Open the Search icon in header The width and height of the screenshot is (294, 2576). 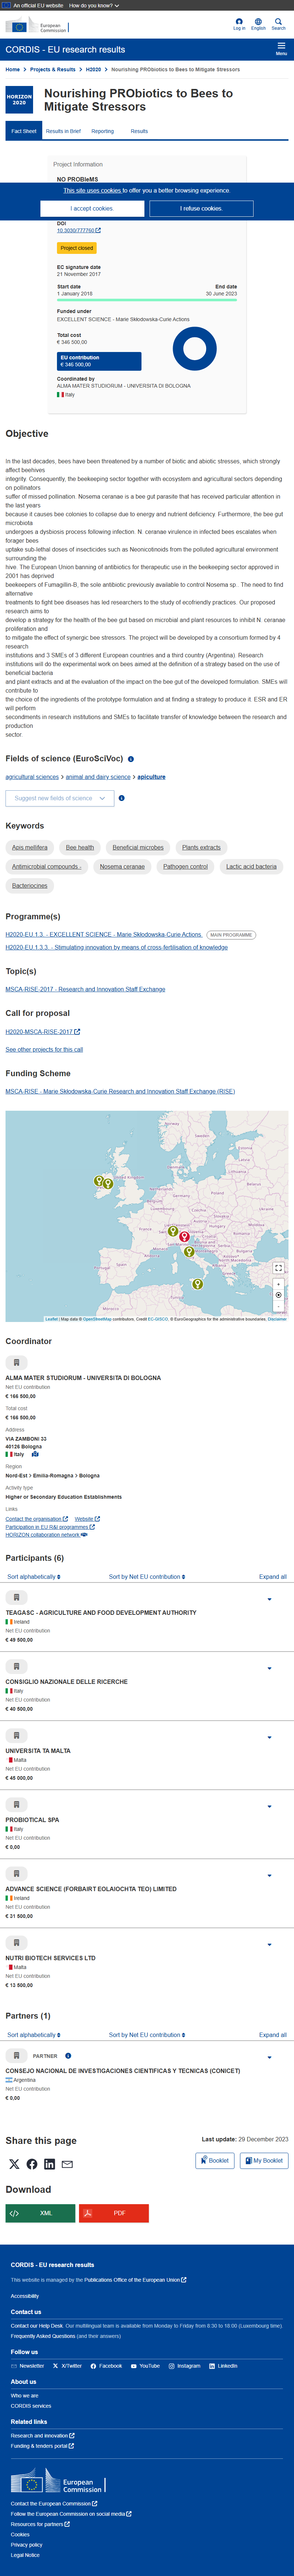(x=278, y=24)
